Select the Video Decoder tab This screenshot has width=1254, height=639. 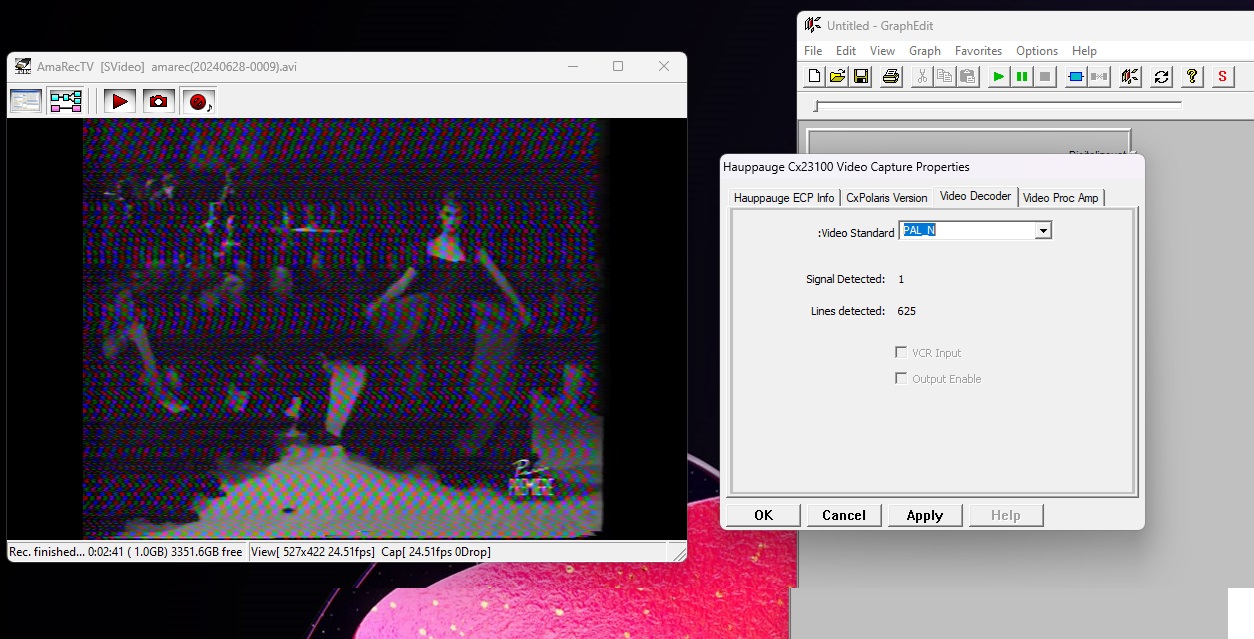(976, 196)
